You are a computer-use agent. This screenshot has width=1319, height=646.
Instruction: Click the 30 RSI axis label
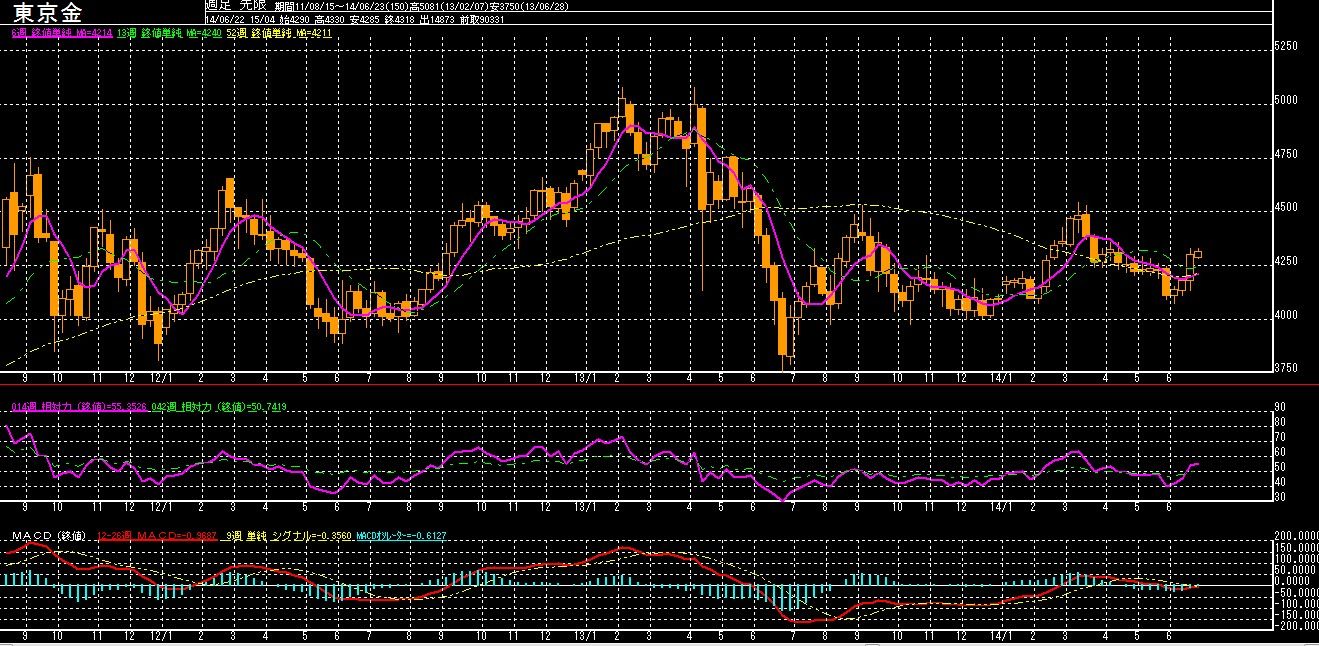(x=1279, y=496)
